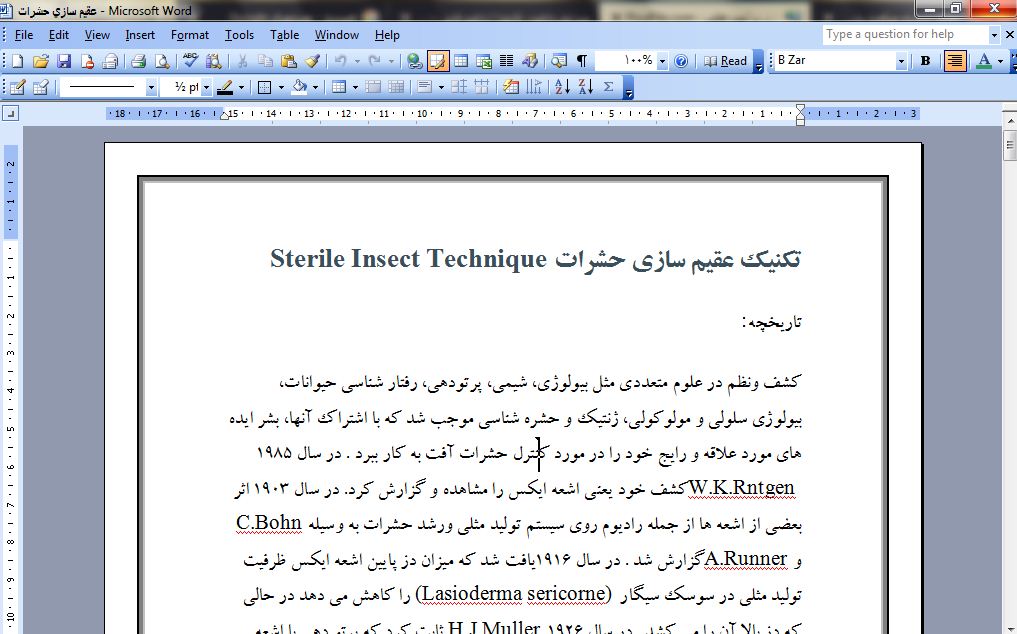Toggle Bold formatting
The image size is (1017, 634).
pyautogui.click(x=925, y=61)
